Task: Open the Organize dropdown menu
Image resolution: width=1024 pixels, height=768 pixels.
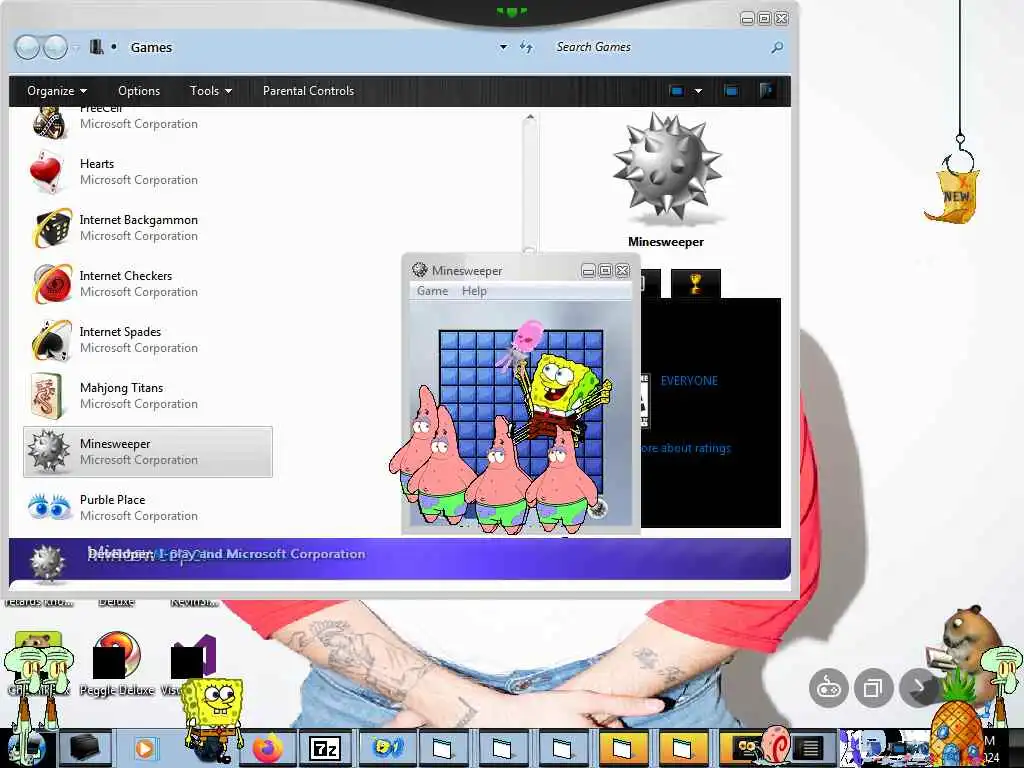Action: 57,91
